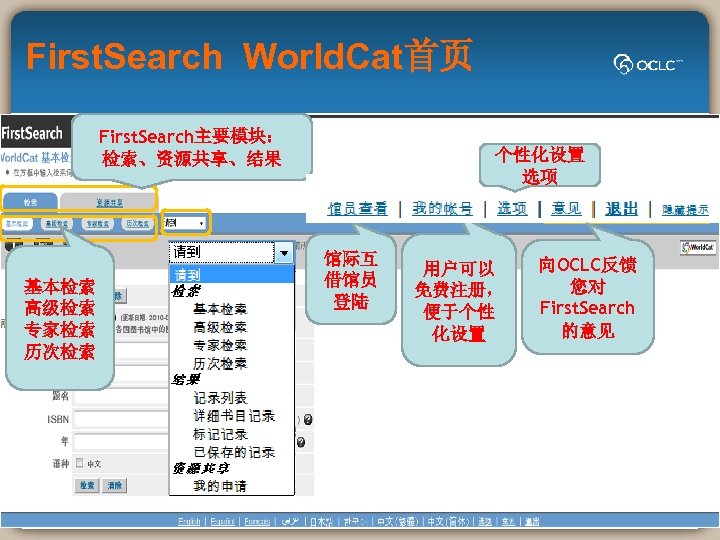Open the 意见 feedback link

point(566,209)
